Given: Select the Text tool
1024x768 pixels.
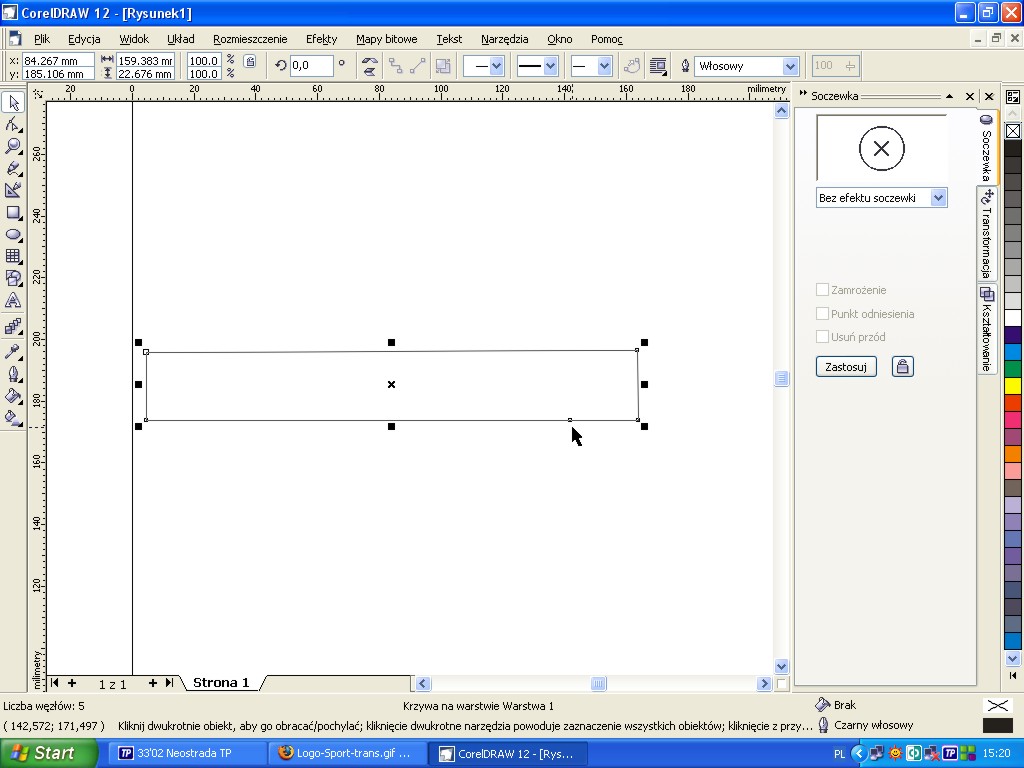Looking at the screenshot, I should point(13,300).
